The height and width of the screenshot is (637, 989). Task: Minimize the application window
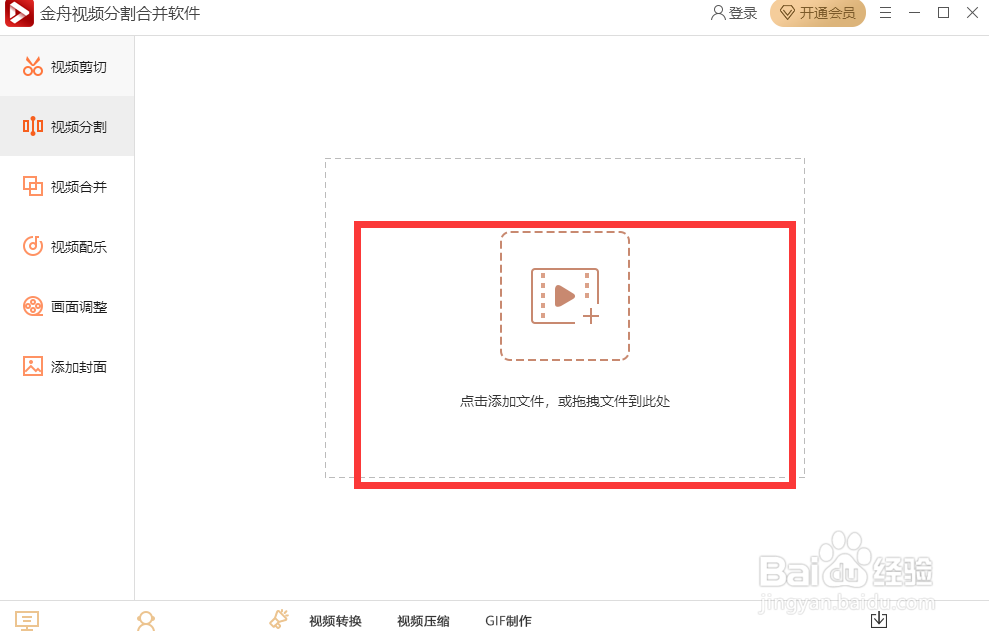[x=915, y=13]
